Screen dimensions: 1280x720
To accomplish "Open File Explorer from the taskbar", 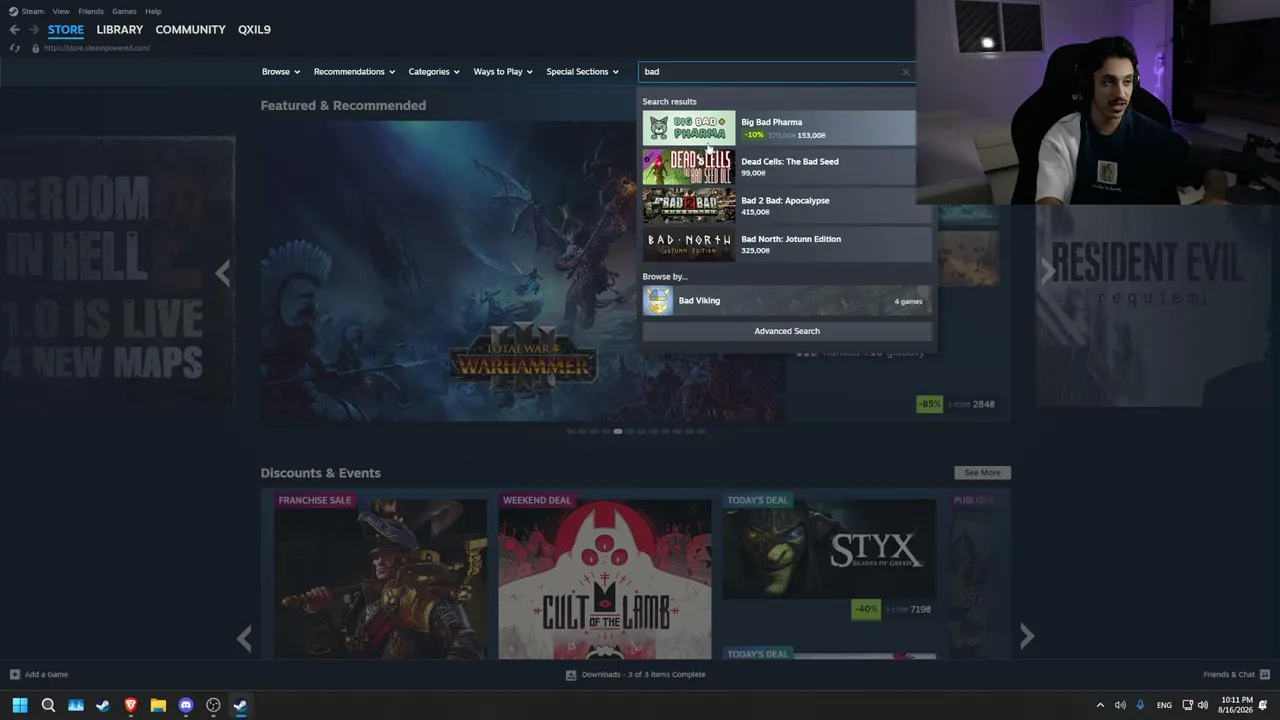I will (158, 705).
